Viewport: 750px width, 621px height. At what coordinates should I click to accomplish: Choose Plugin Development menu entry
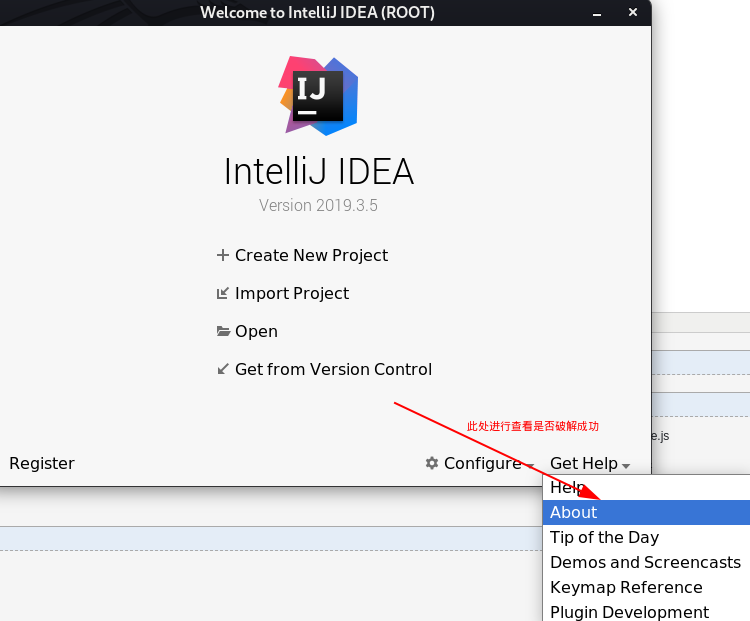pyautogui.click(x=646, y=611)
